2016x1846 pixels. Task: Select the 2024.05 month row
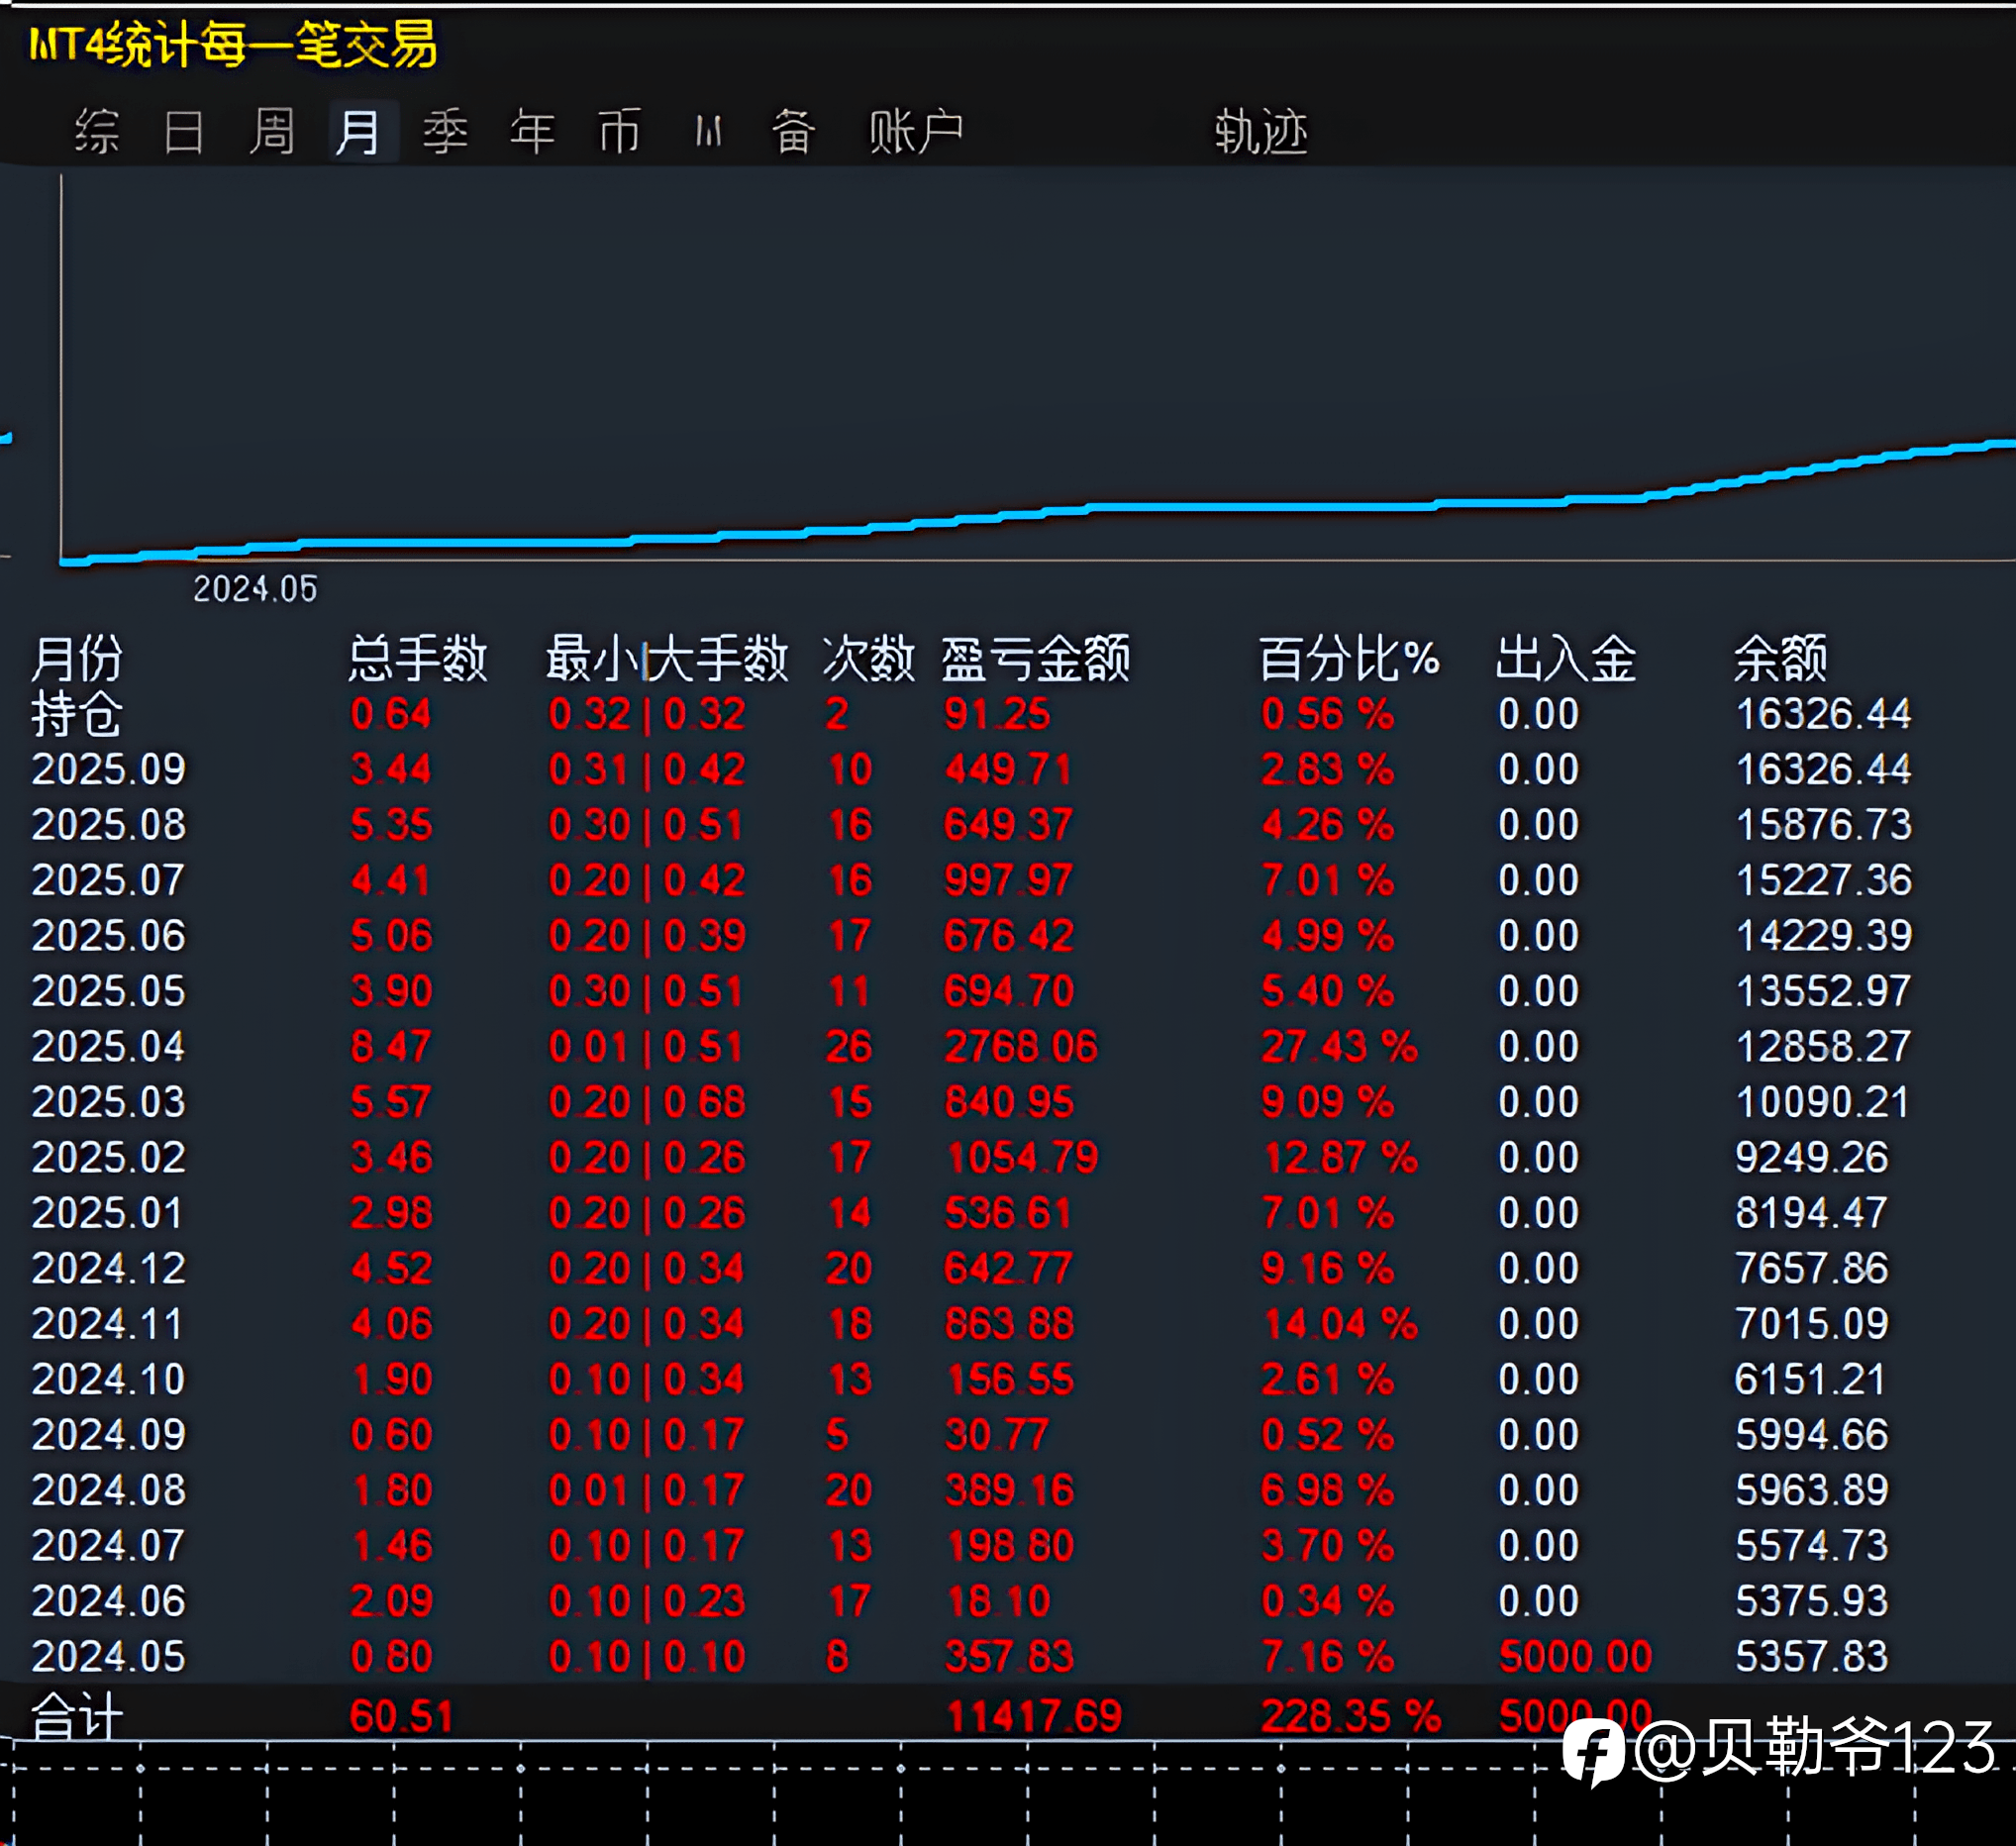pyautogui.click(x=970, y=1657)
